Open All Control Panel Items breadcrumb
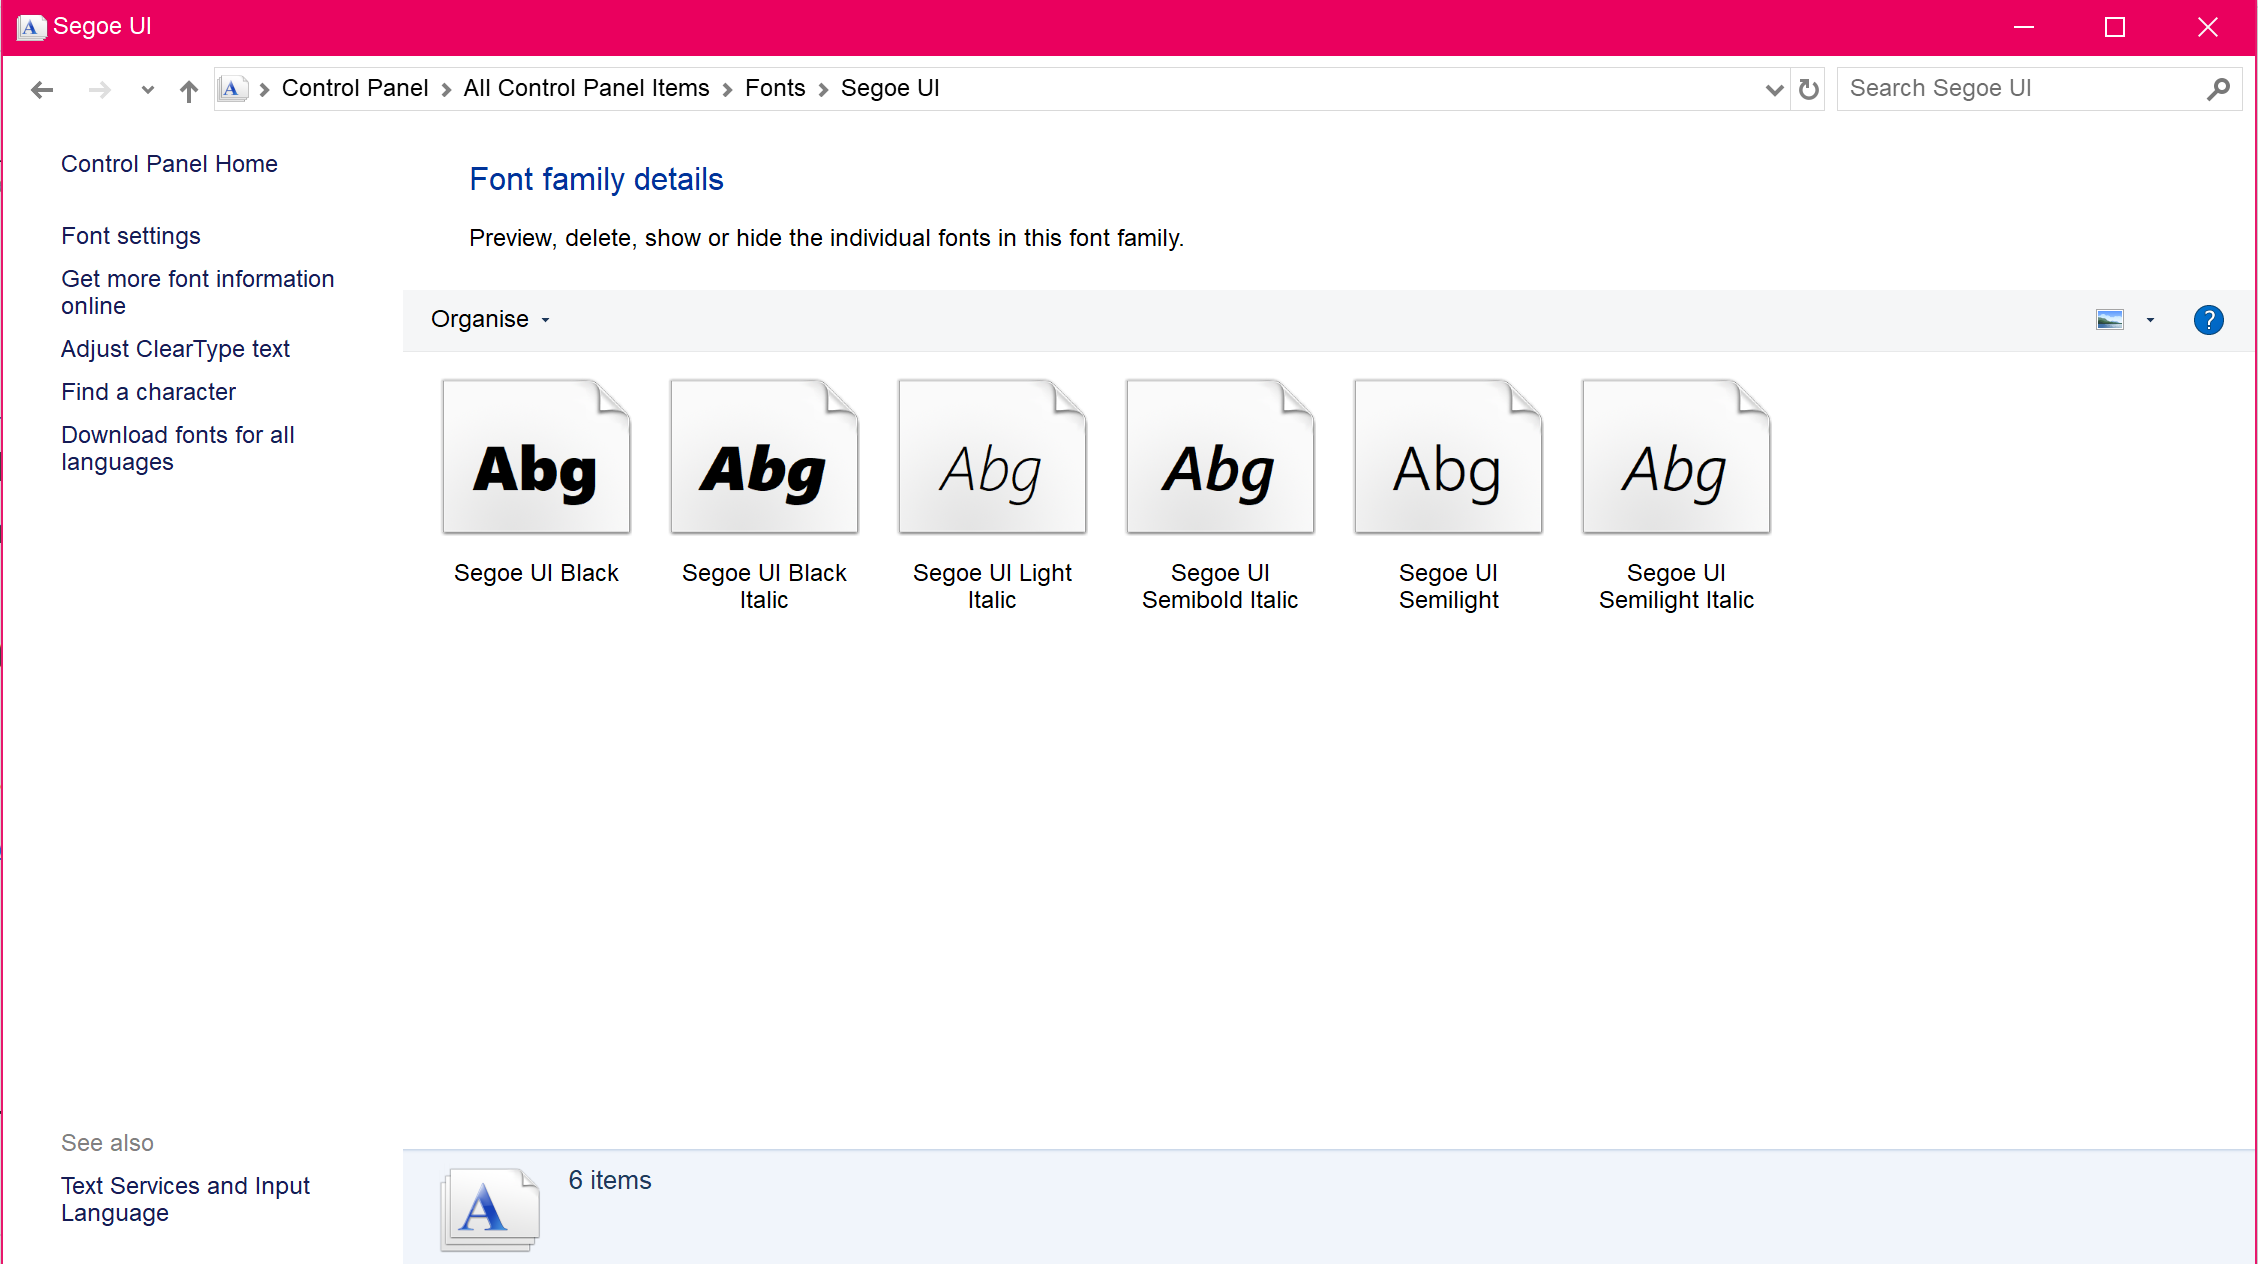 (x=586, y=88)
